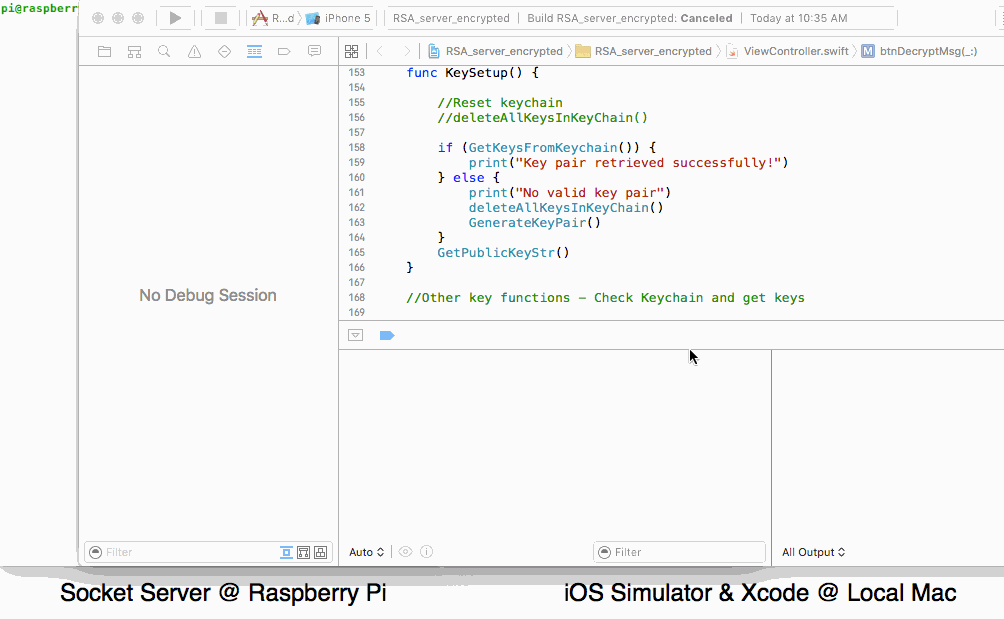Run the RSA_server_encrypted scheme
Viewport: 1004px width, 619px height.
click(x=175, y=17)
